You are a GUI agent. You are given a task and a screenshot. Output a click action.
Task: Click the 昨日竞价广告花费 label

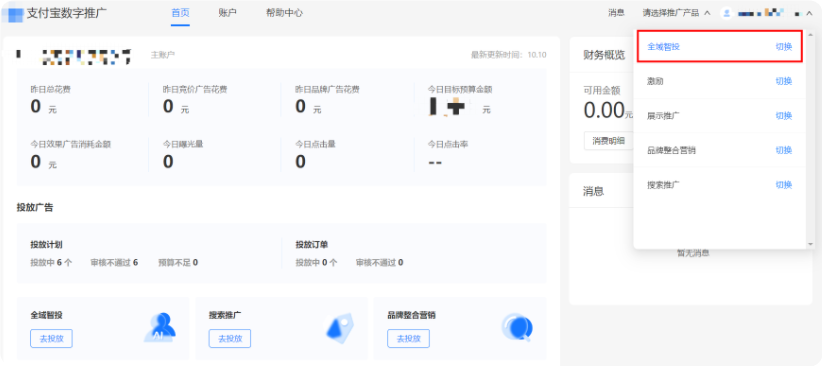coord(195,90)
